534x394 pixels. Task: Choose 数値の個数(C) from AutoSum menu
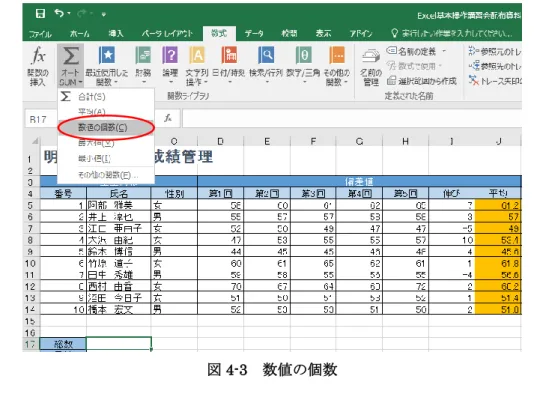pos(106,127)
